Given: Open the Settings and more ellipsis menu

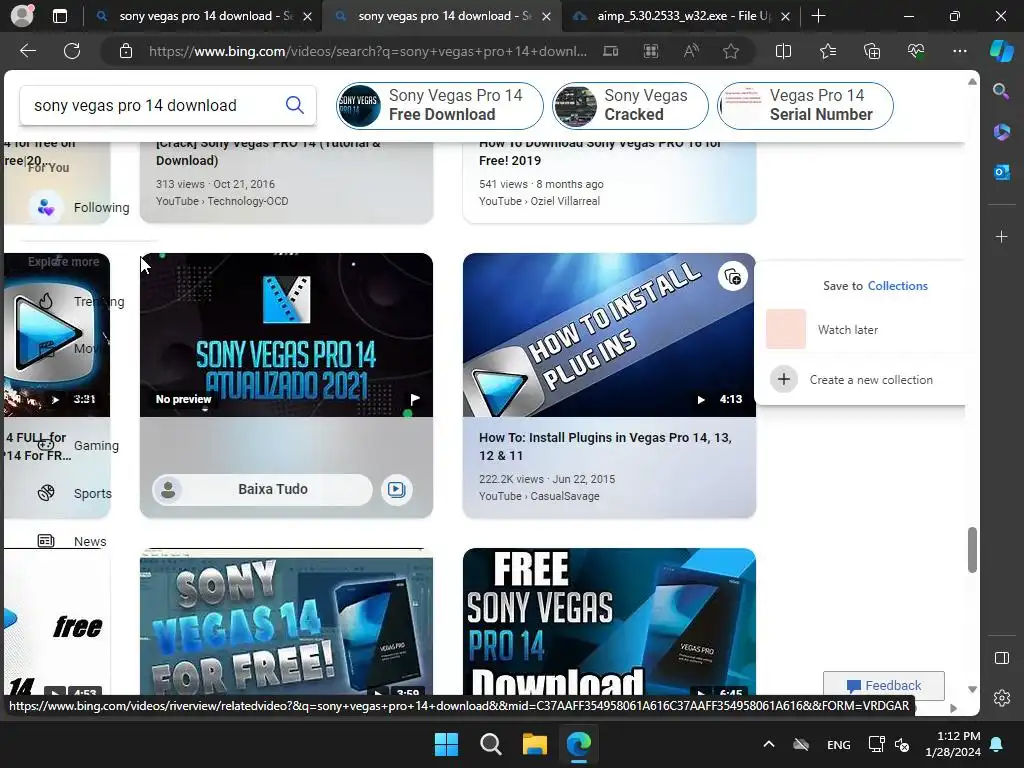Looking at the screenshot, I should (x=959, y=51).
